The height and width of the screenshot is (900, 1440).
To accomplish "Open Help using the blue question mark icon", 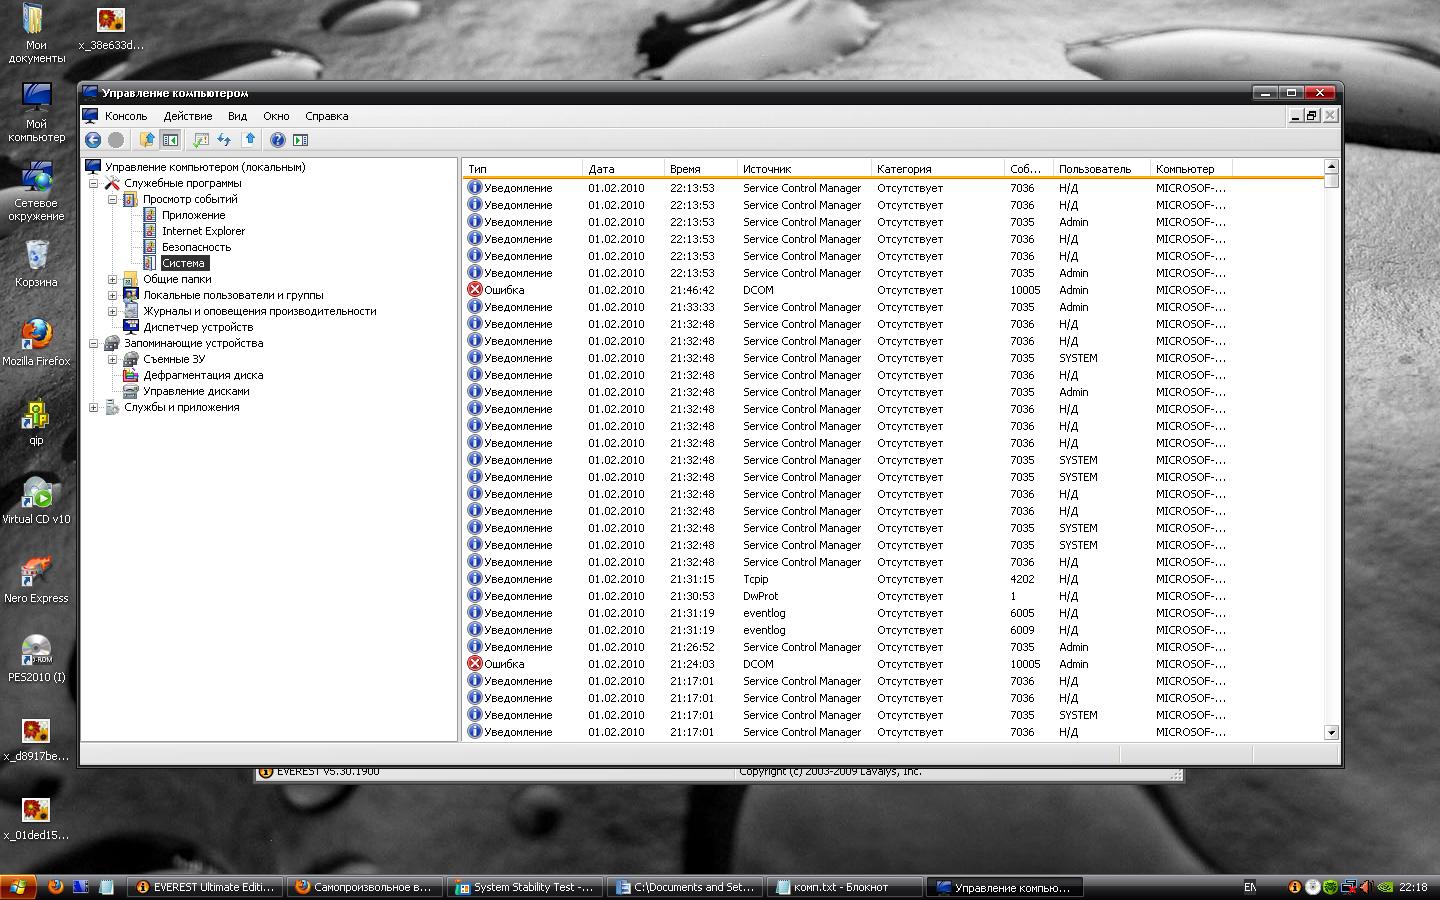I will 277,140.
